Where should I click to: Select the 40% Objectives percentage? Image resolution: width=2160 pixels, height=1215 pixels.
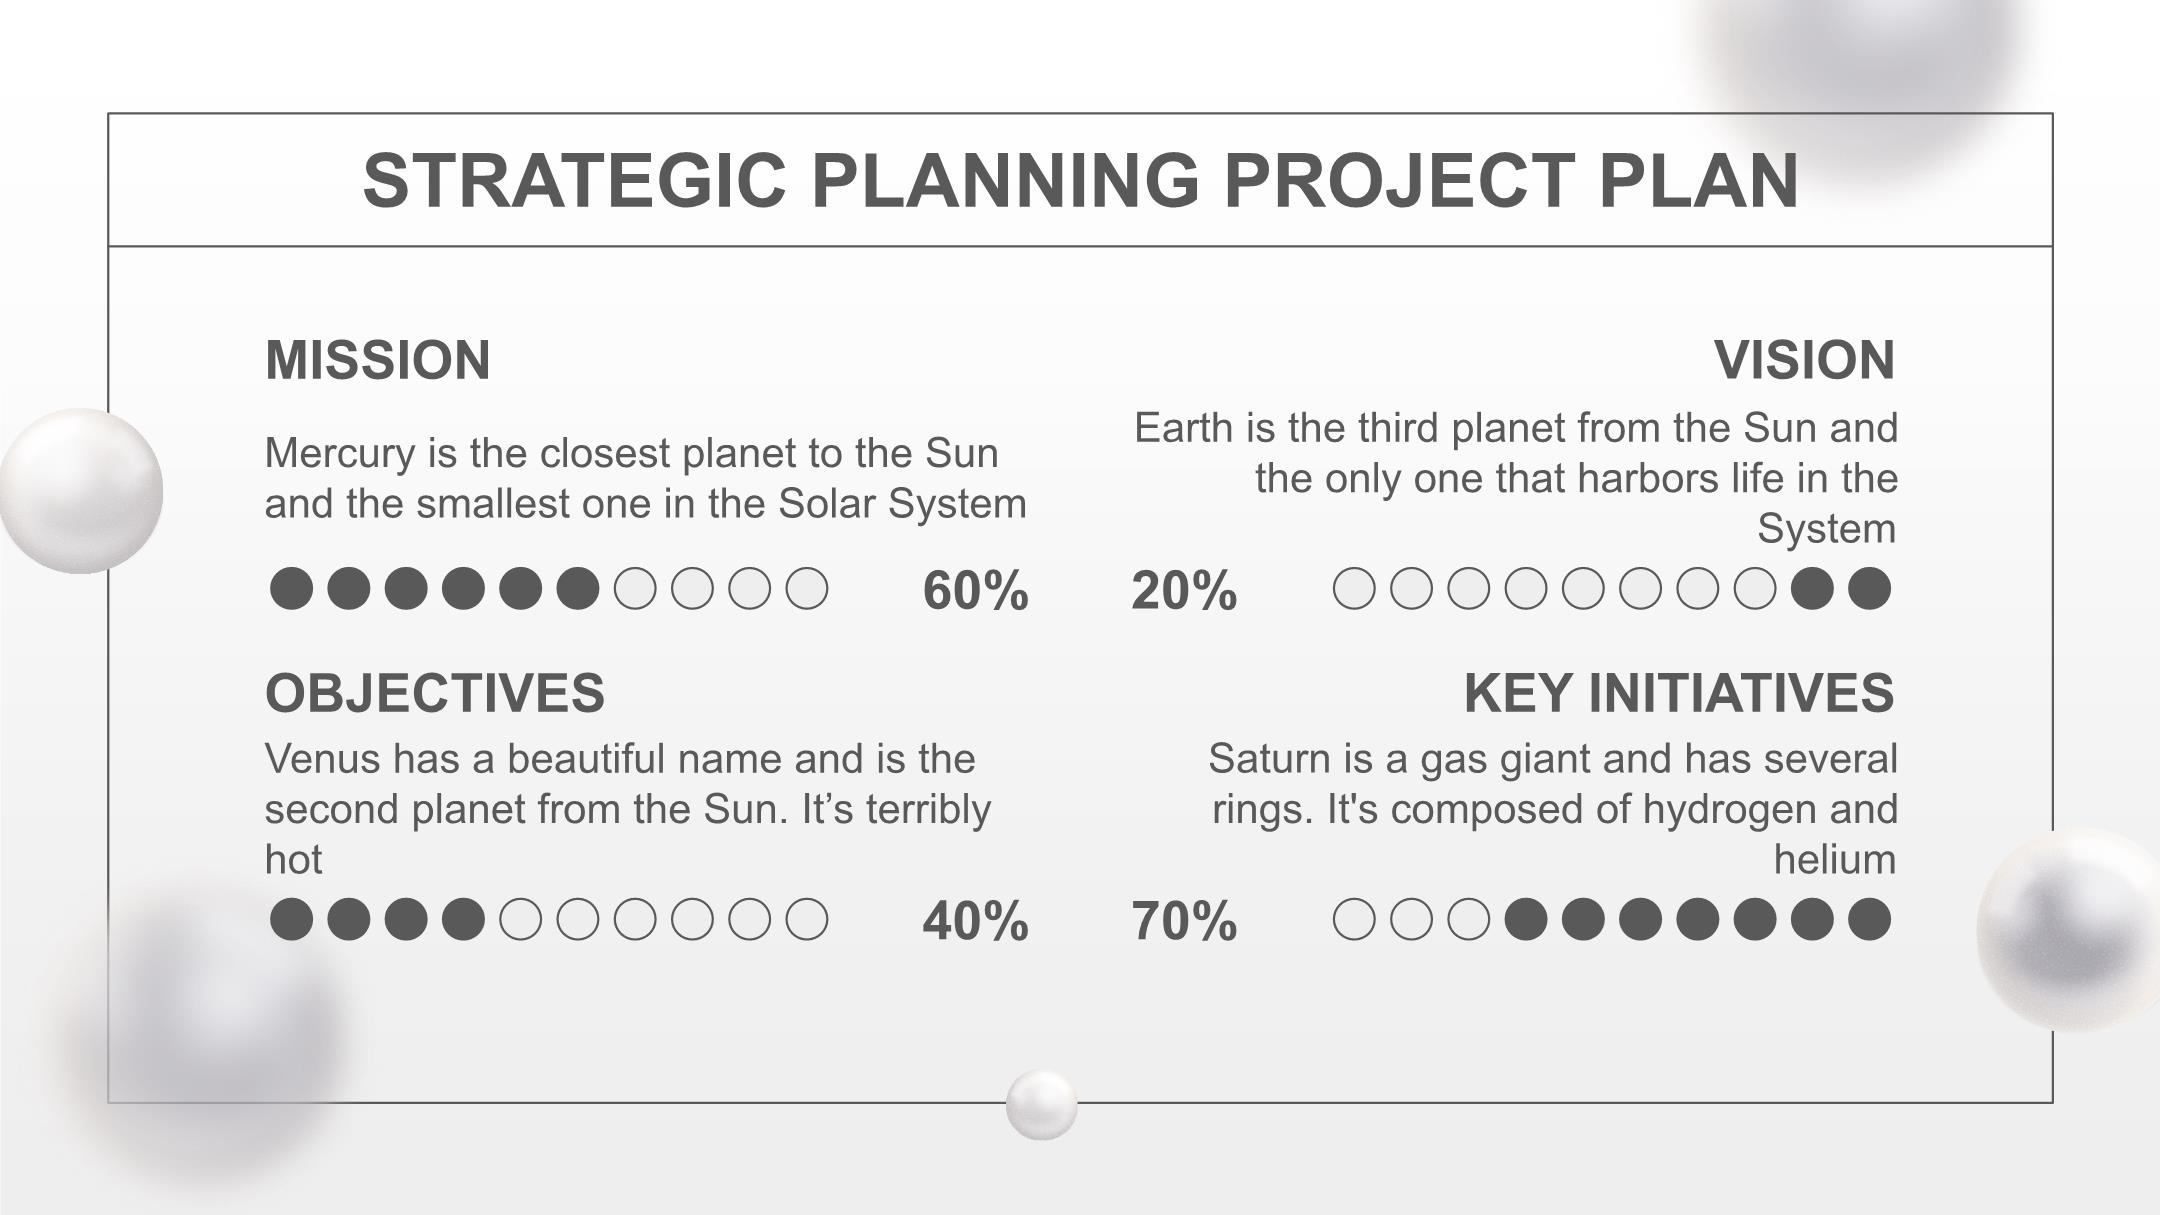(975, 921)
